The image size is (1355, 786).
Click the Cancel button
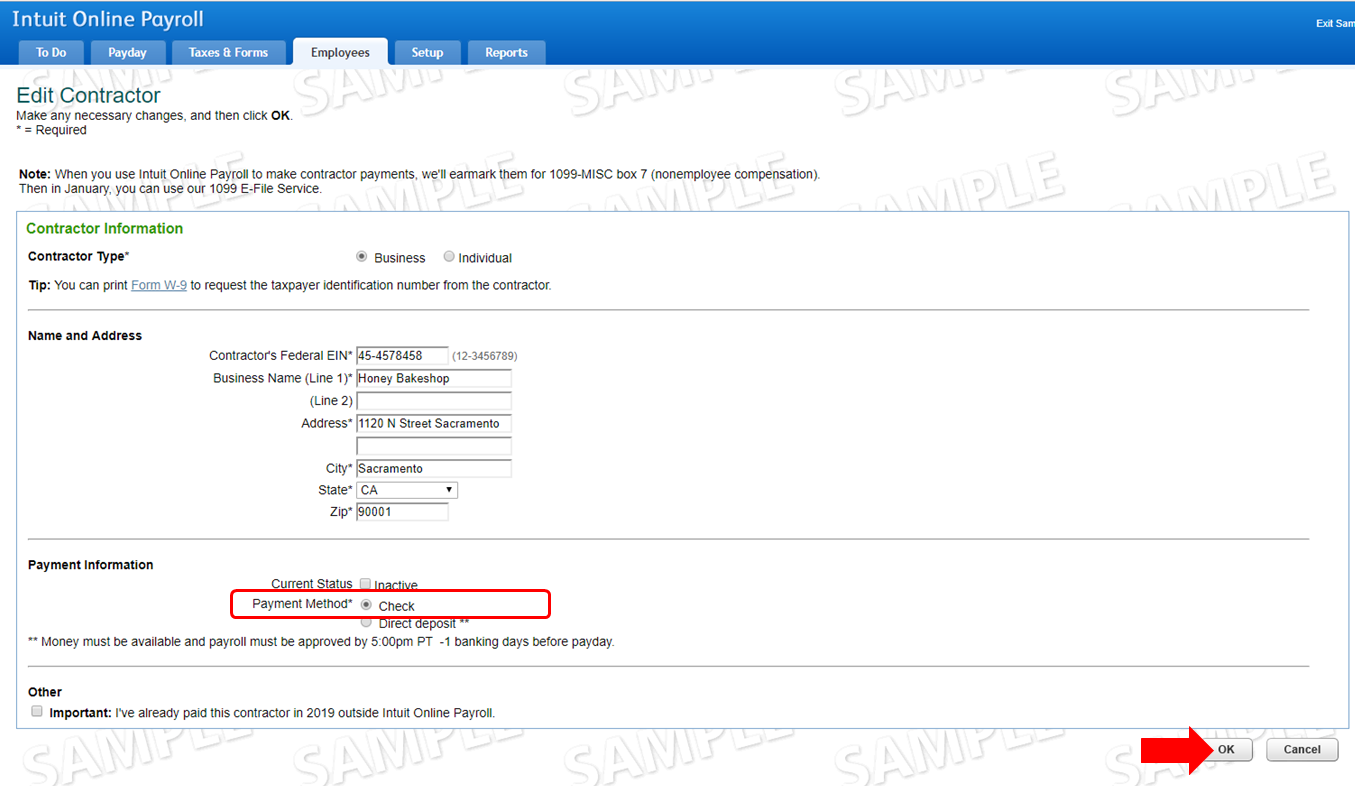(x=1302, y=749)
